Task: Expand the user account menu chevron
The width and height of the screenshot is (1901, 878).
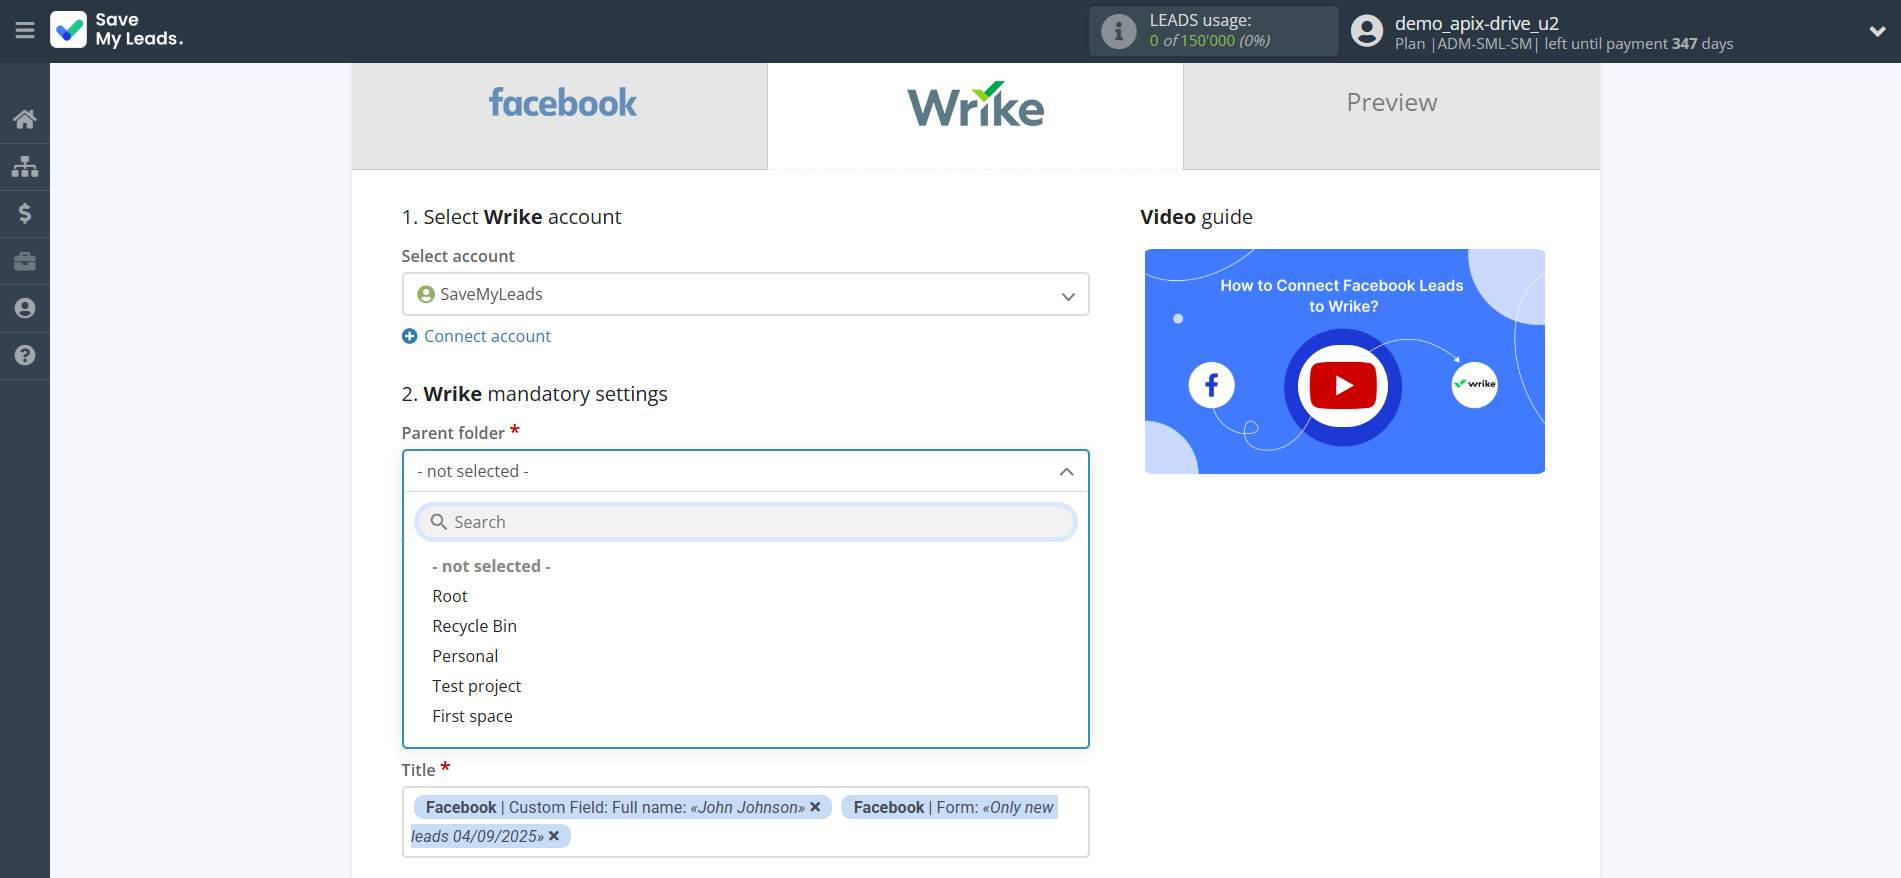Action: (x=1877, y=31)
